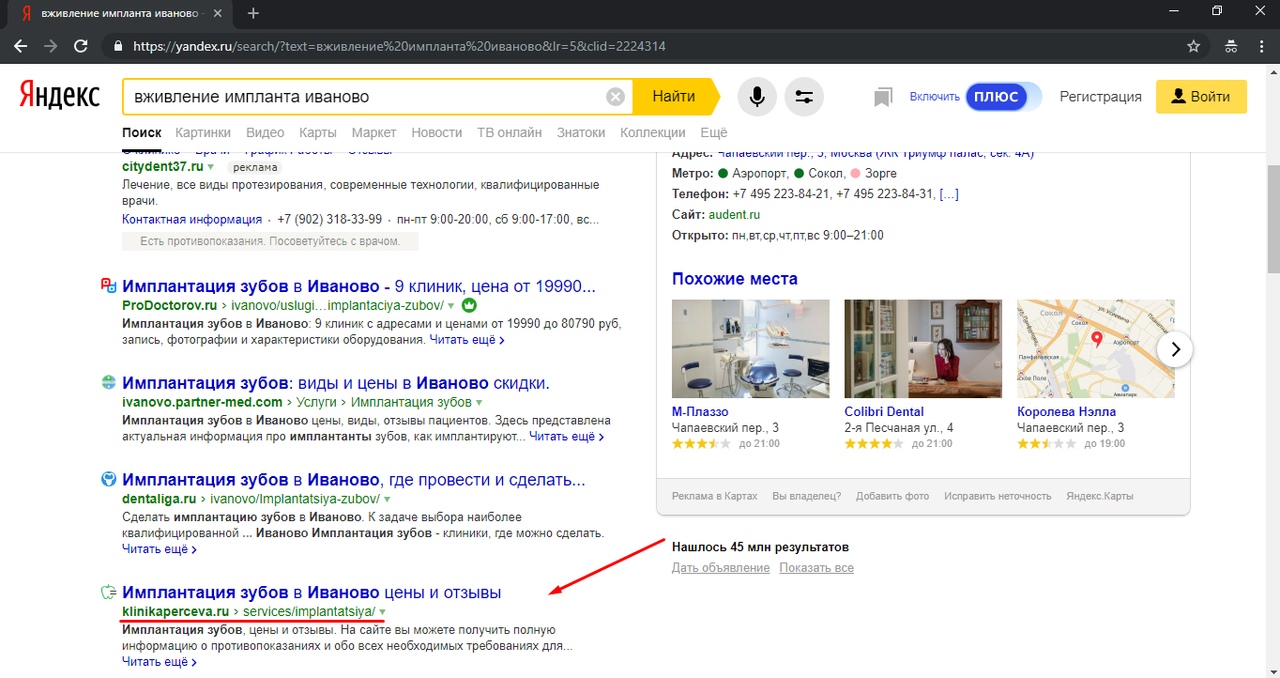Open result Имплантация зубов в Иваново - 9 клиник
1280x678 pixels.
359,286
